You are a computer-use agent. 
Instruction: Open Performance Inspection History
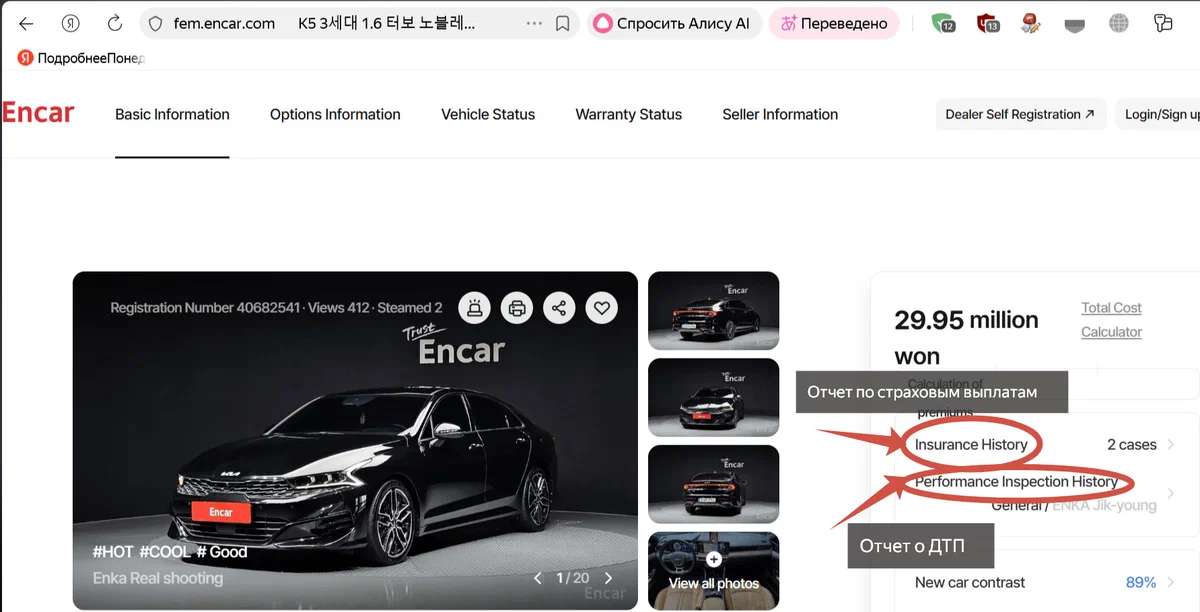(1016, 482)
